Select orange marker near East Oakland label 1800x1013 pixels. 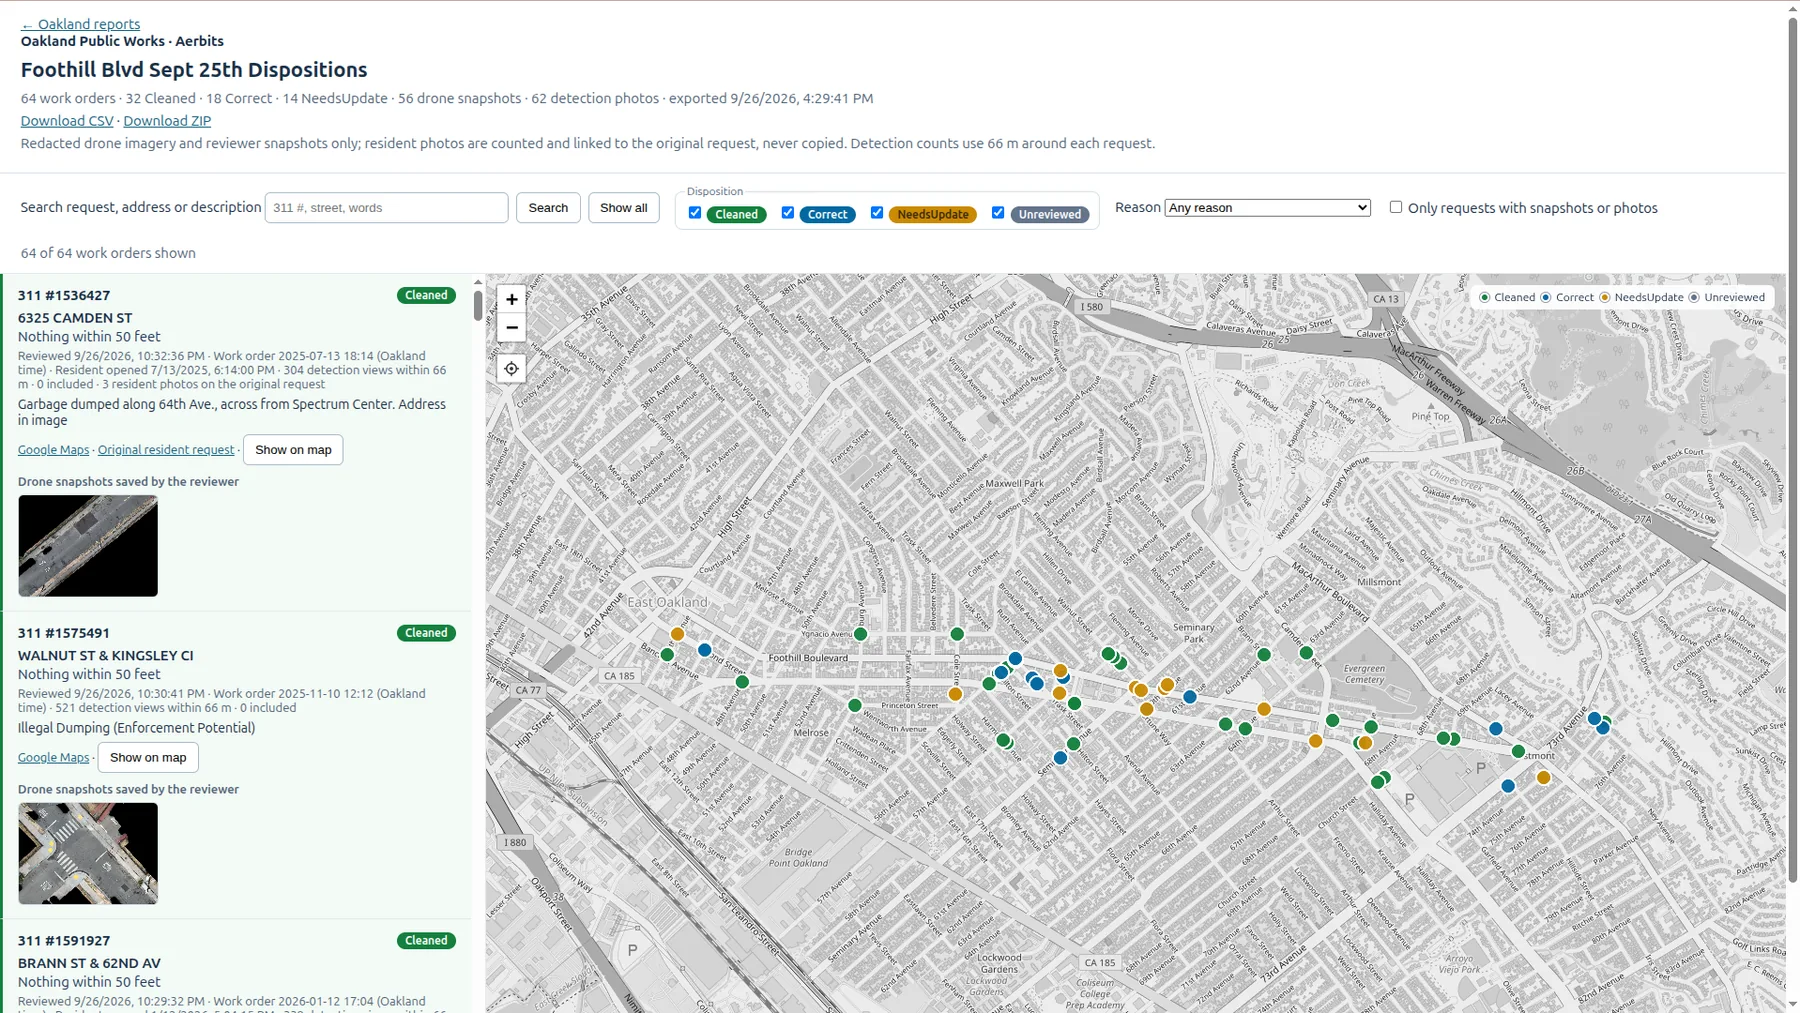[678, 634]
